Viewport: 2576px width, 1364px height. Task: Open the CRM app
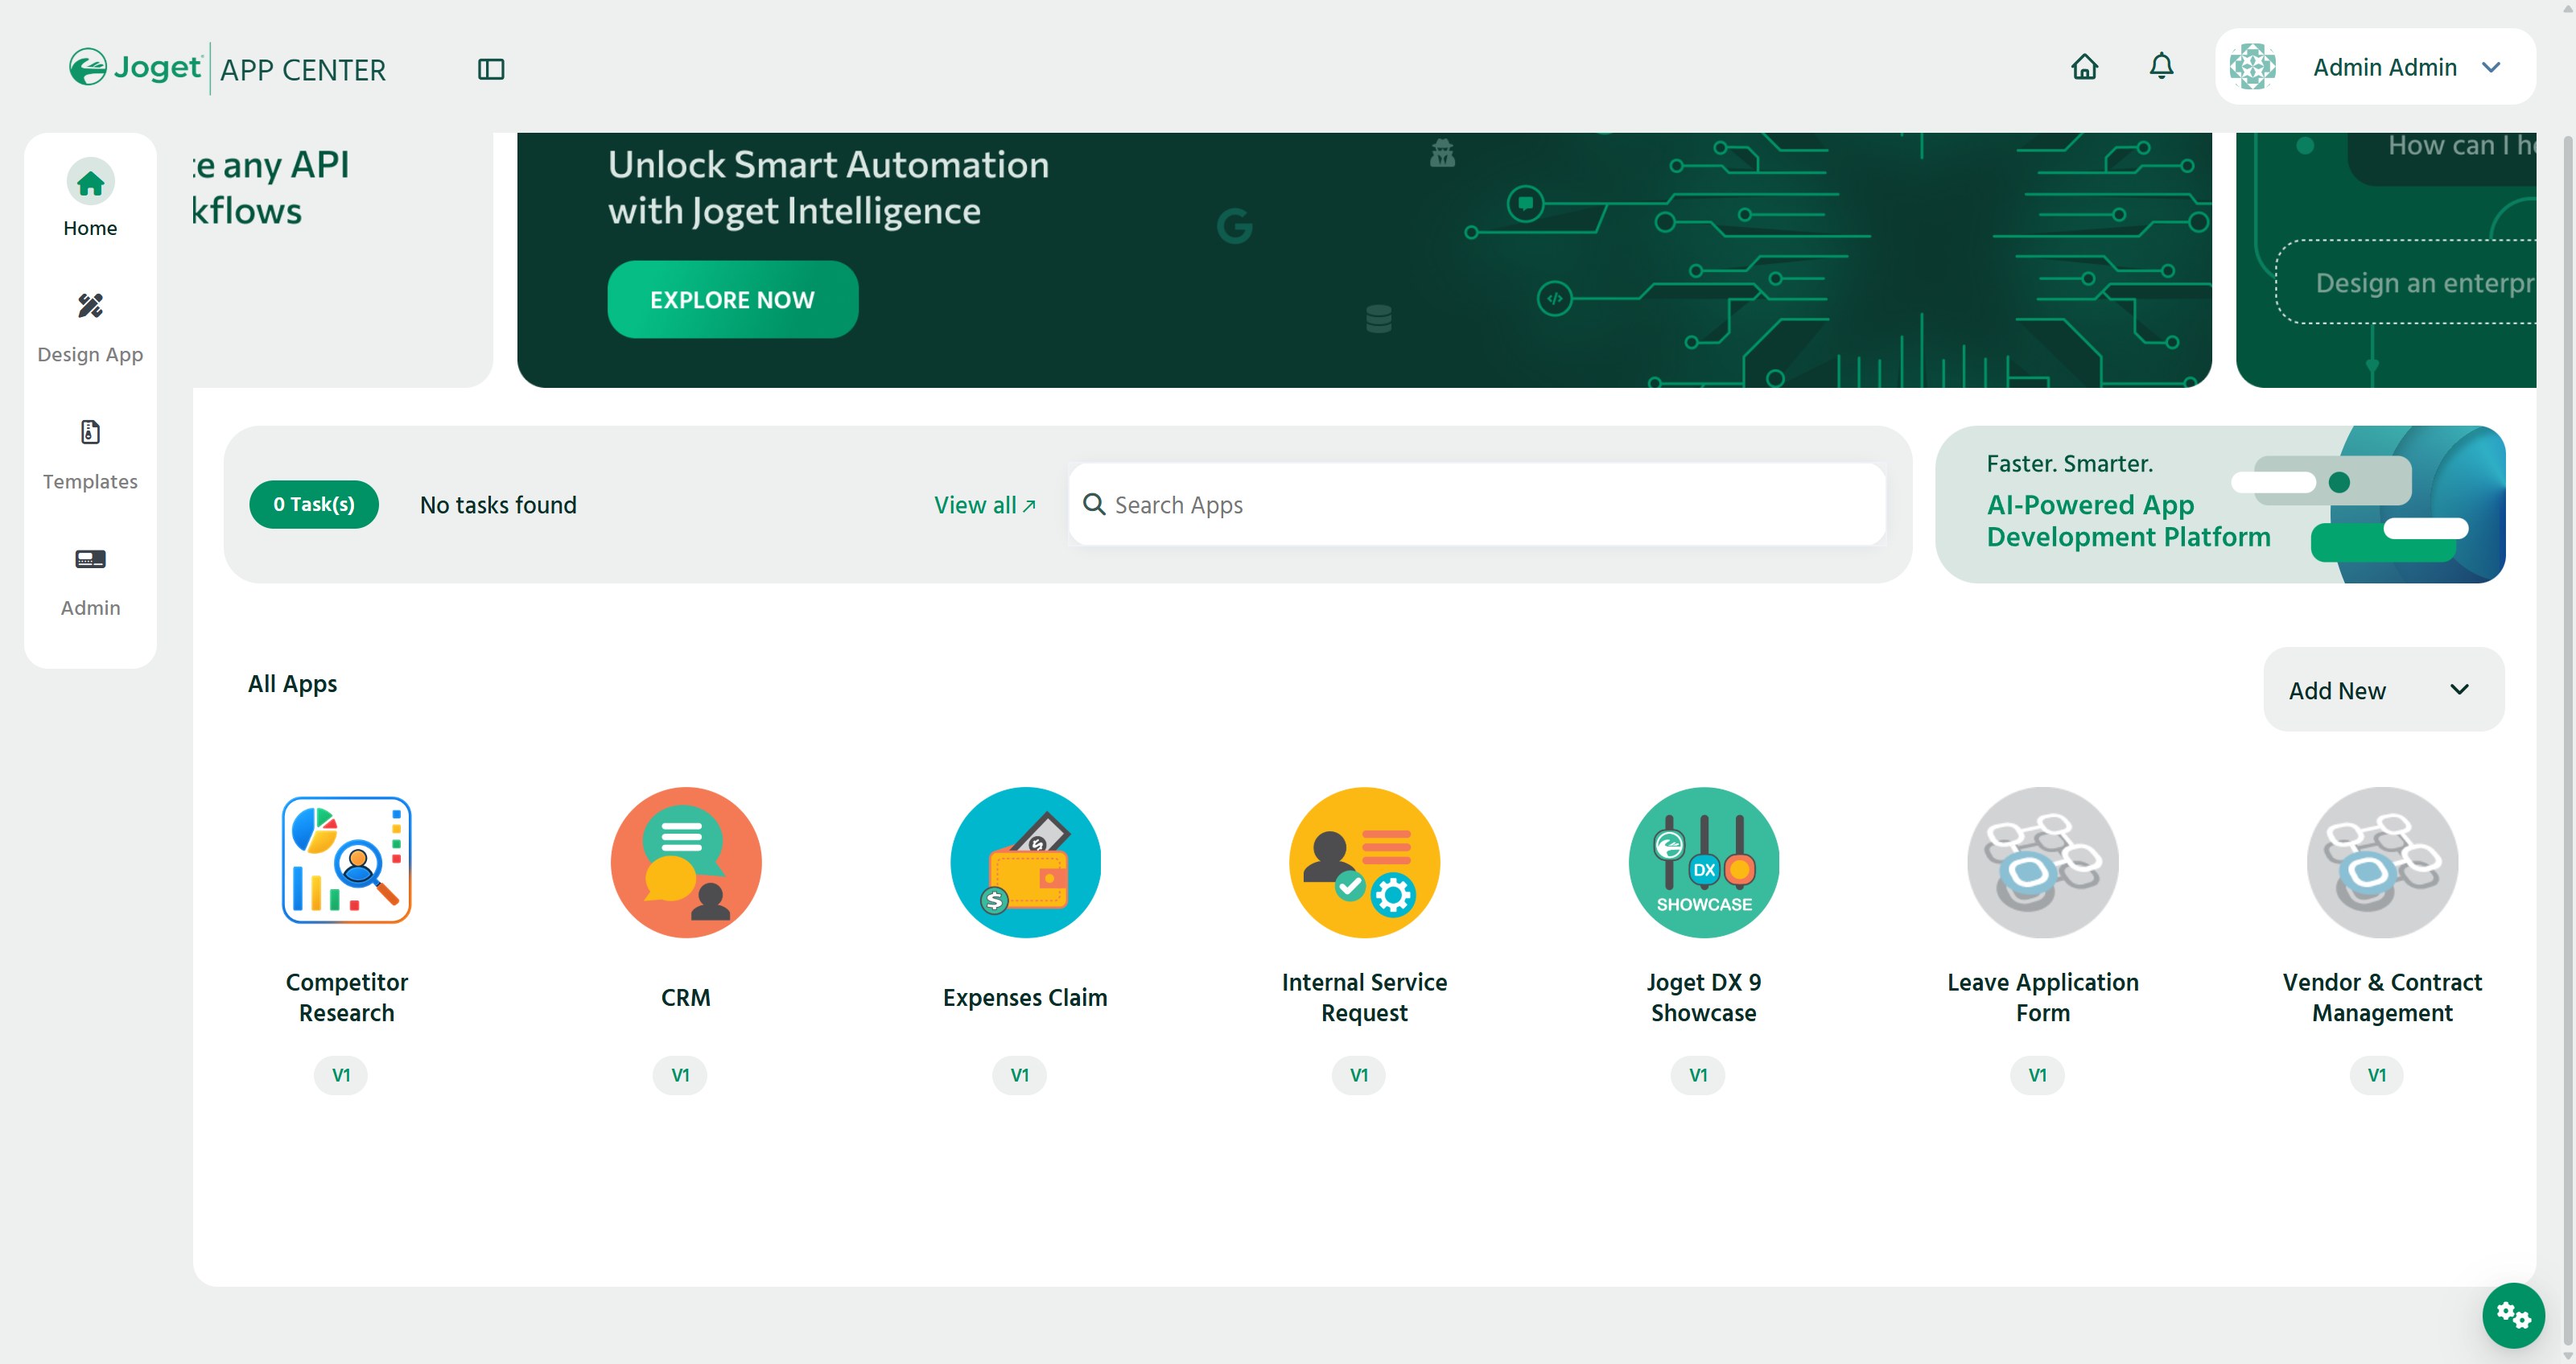685,861
